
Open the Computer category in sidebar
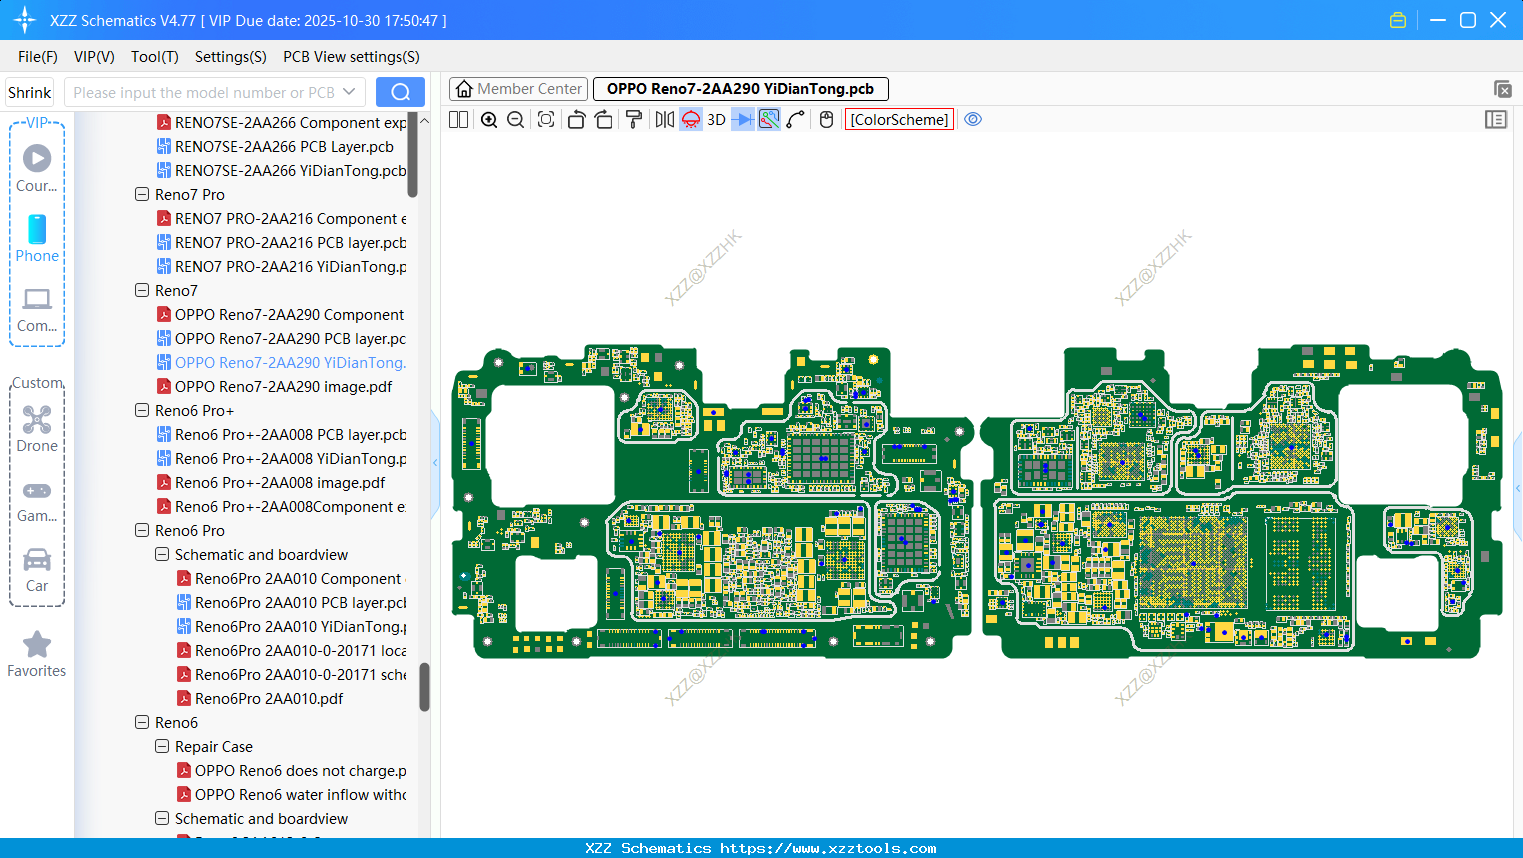coord(37,309)
